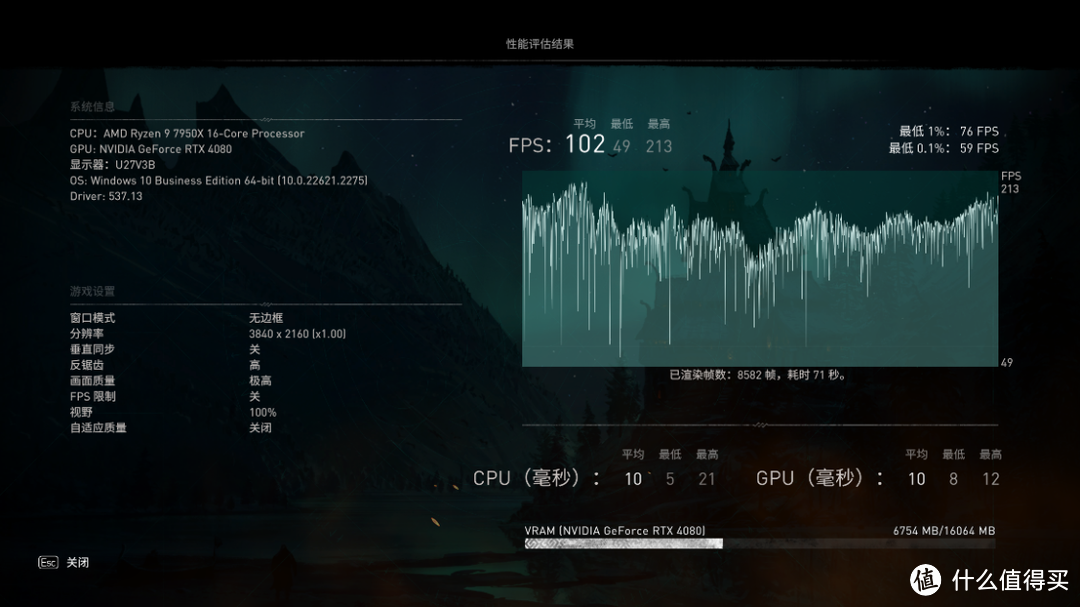Click the CPU maximum value 21

point(707,479)
